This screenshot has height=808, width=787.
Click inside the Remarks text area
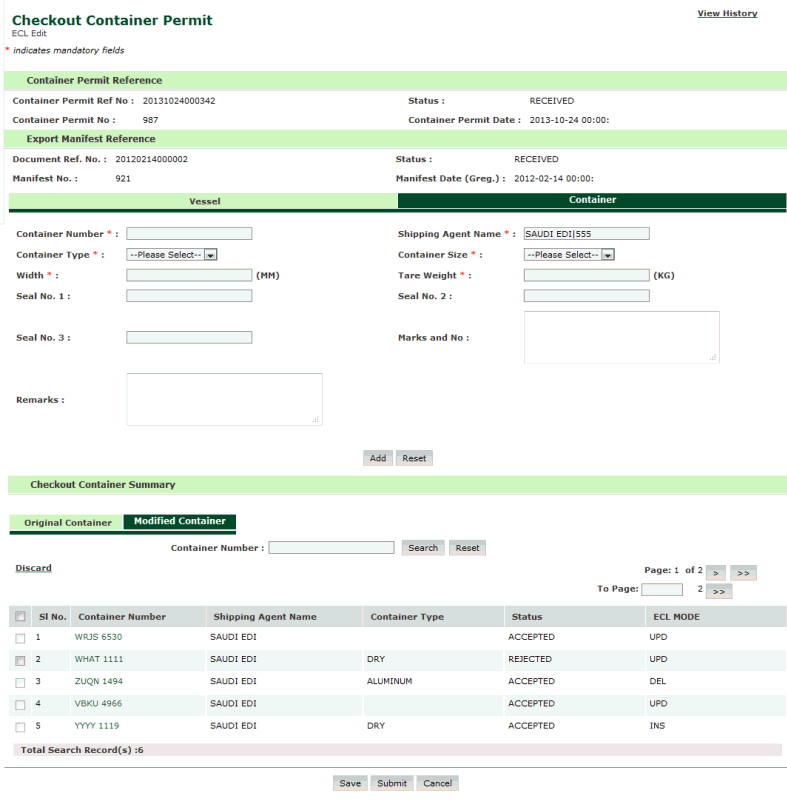(224, 399)
